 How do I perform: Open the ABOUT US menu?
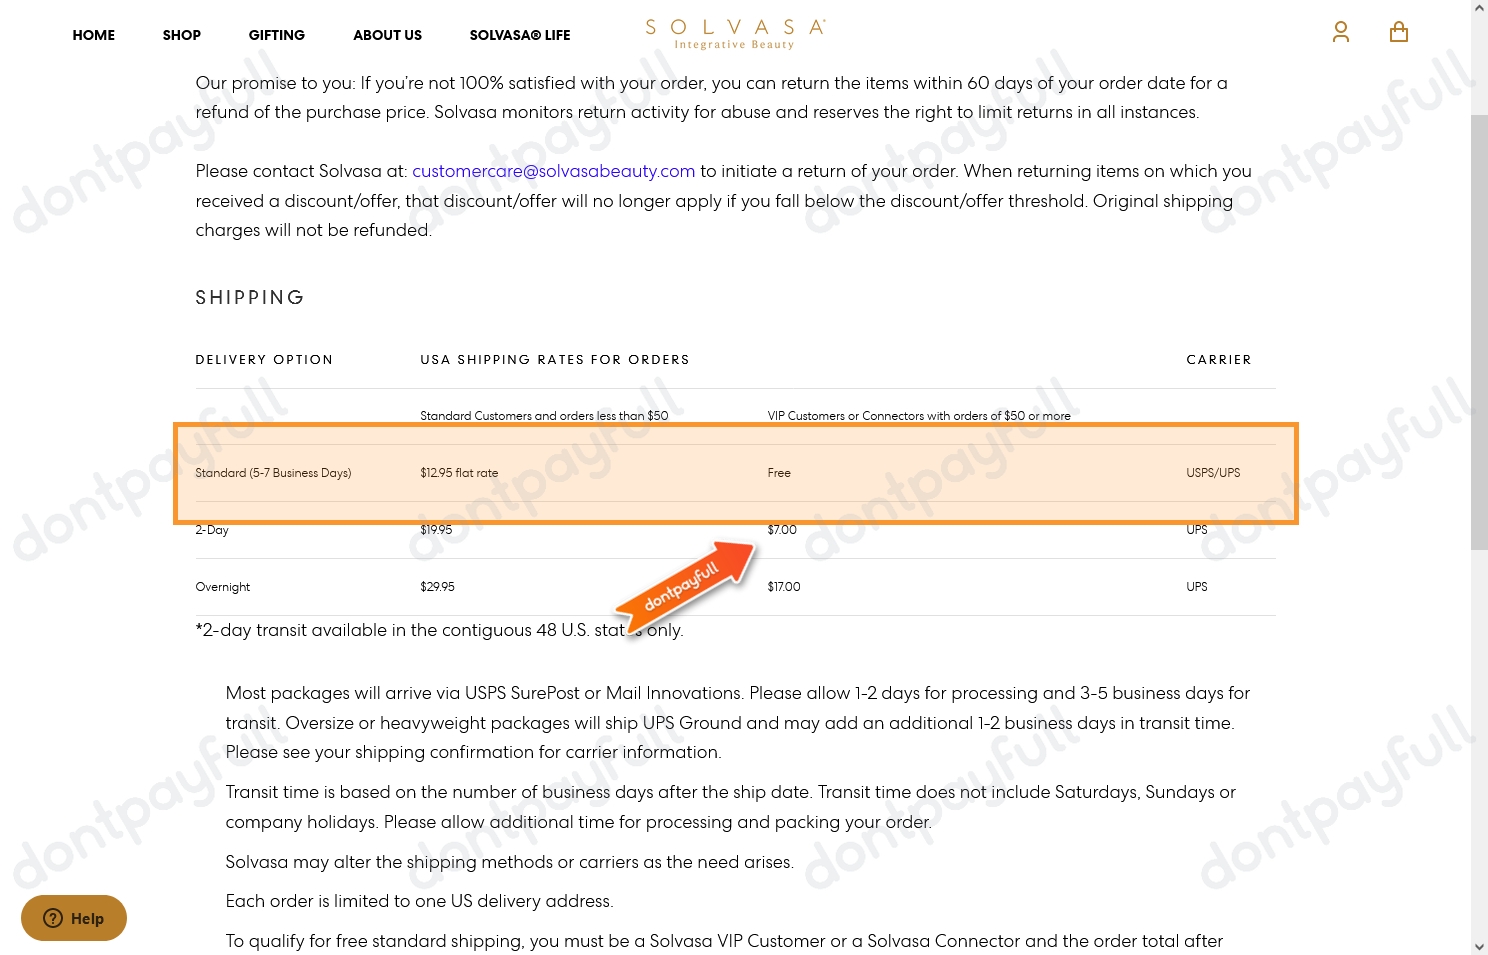(387, 35)
